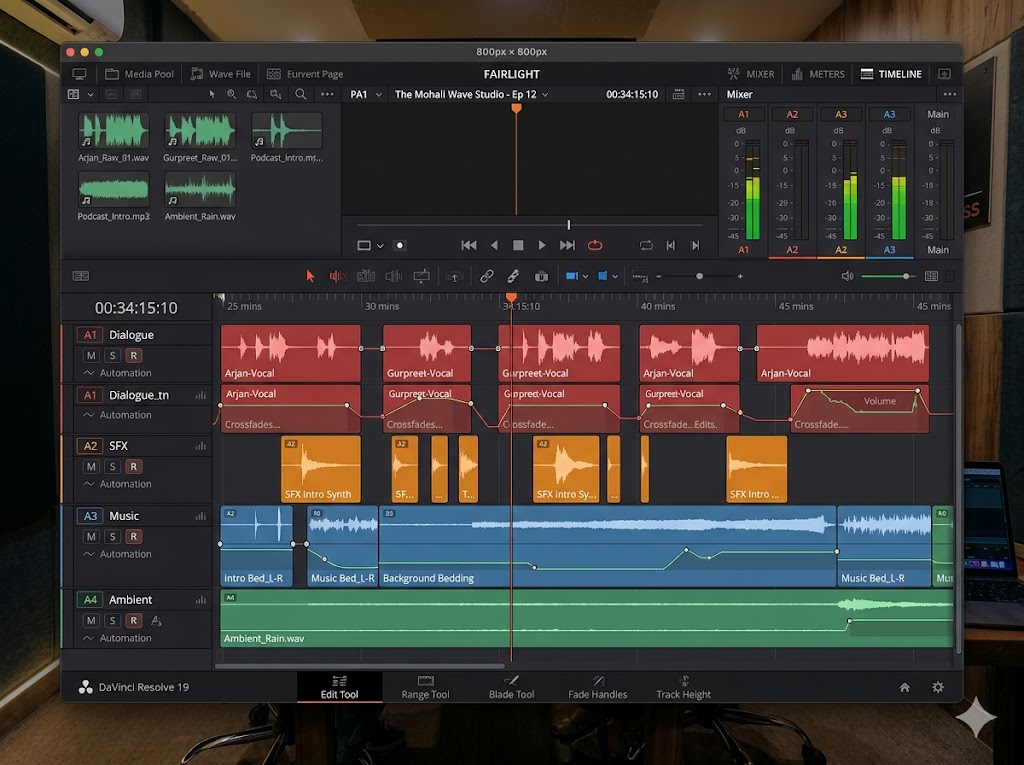Open the Media Pool tab
Screen dimensions: 1024x765
(x=140, y=74)
